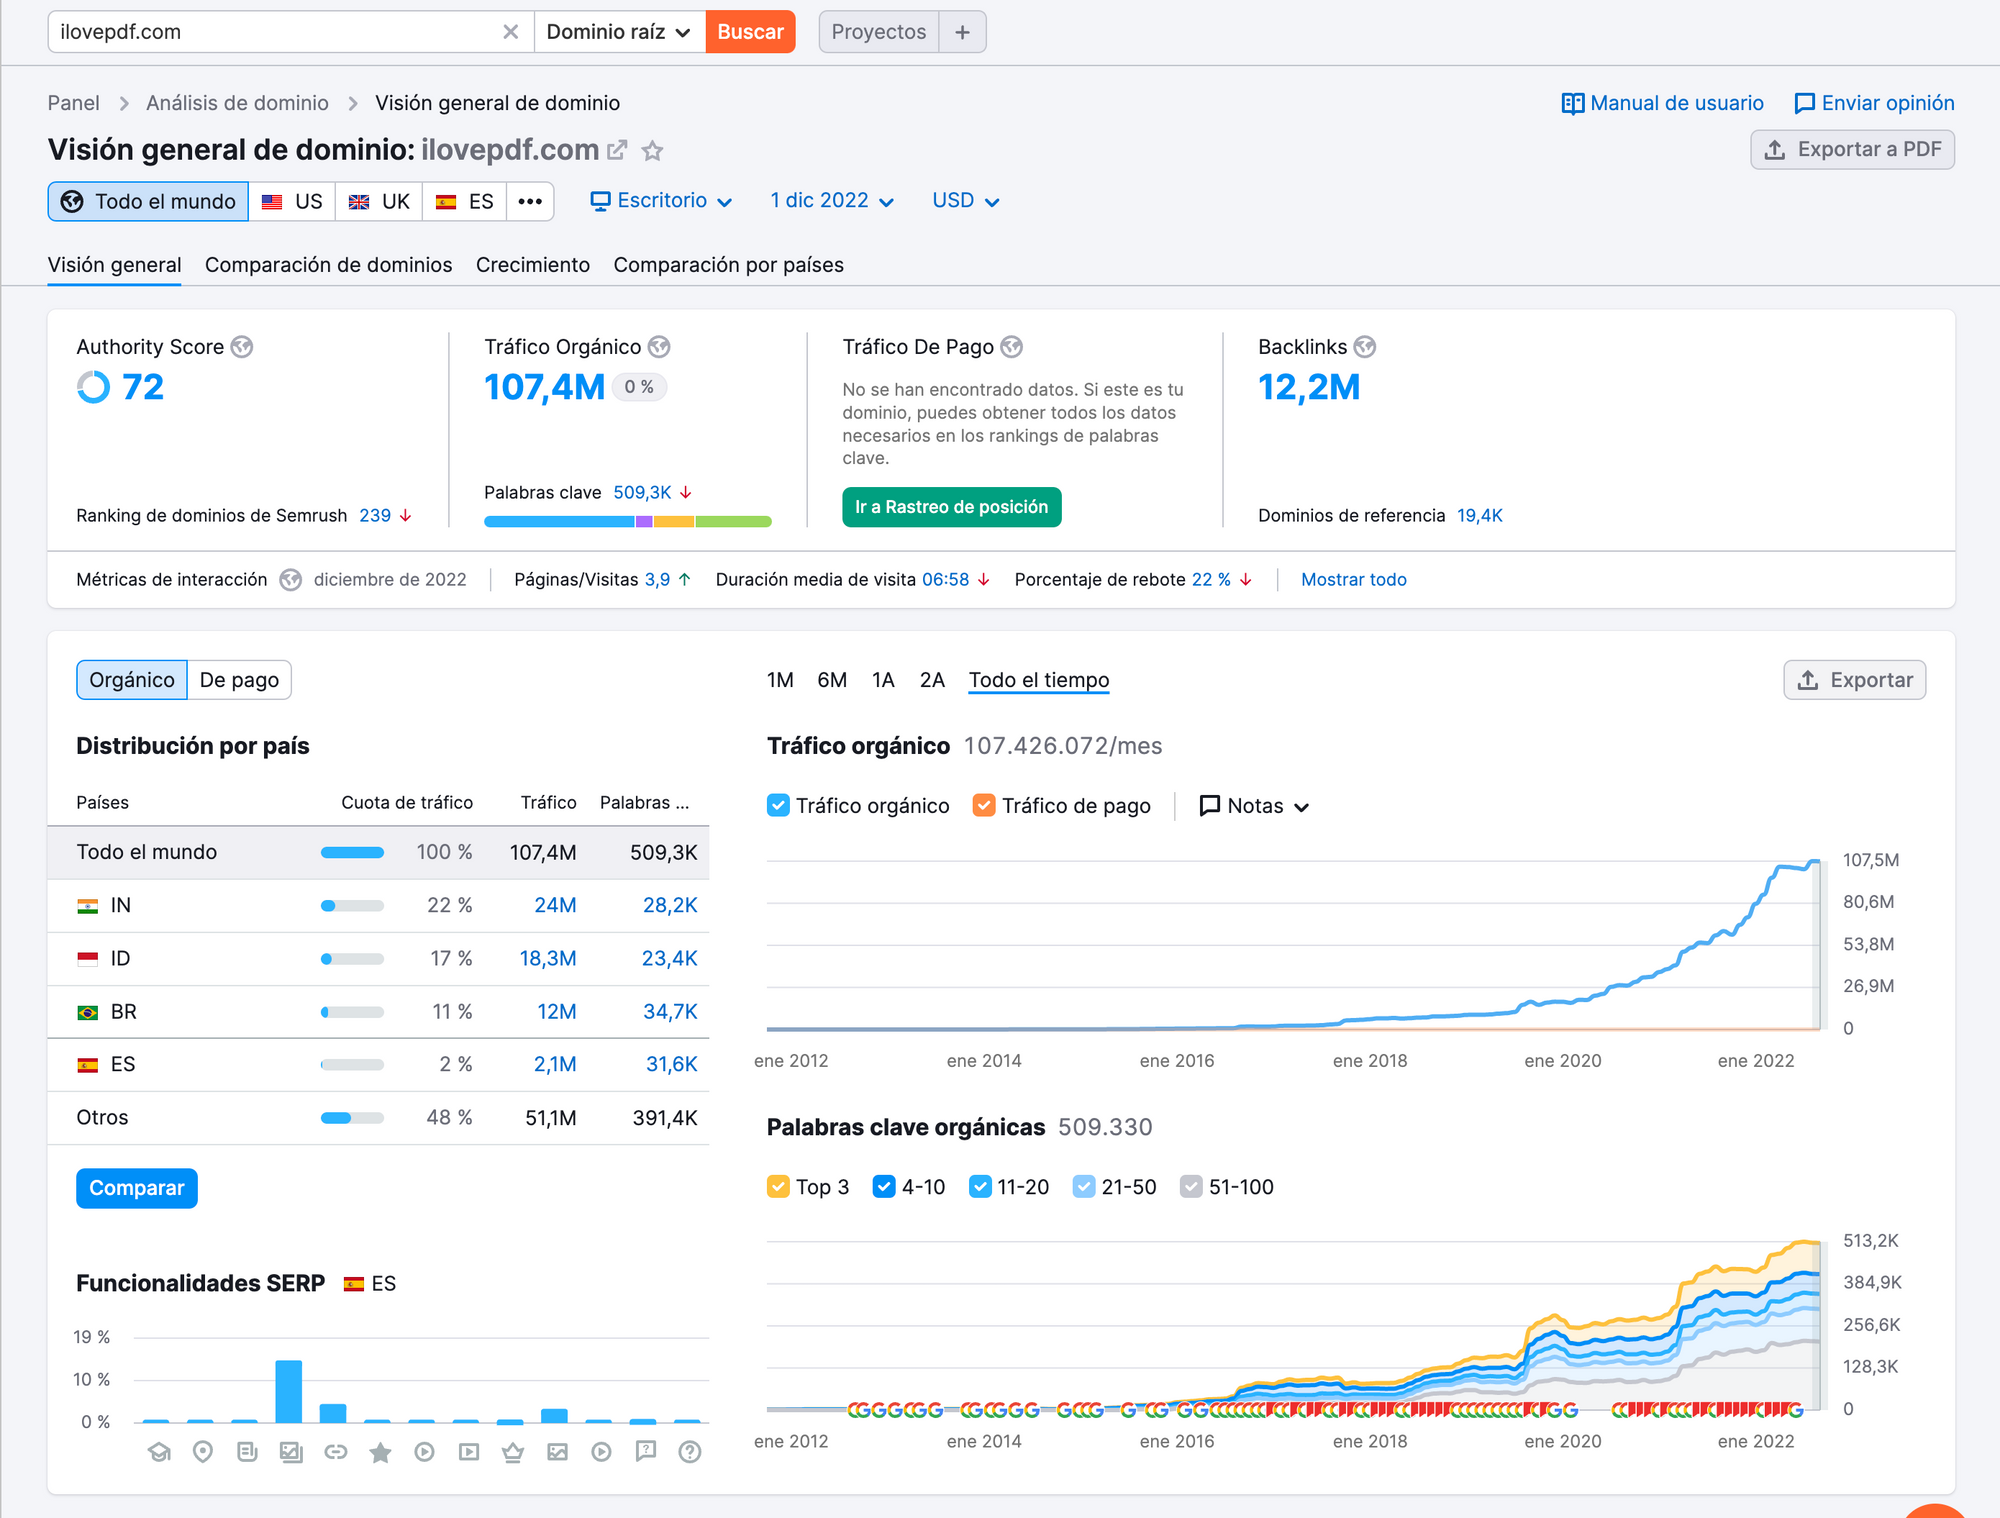
Task: Click the reviews star SERP feature icon
Action: (x=380, y=1452)
